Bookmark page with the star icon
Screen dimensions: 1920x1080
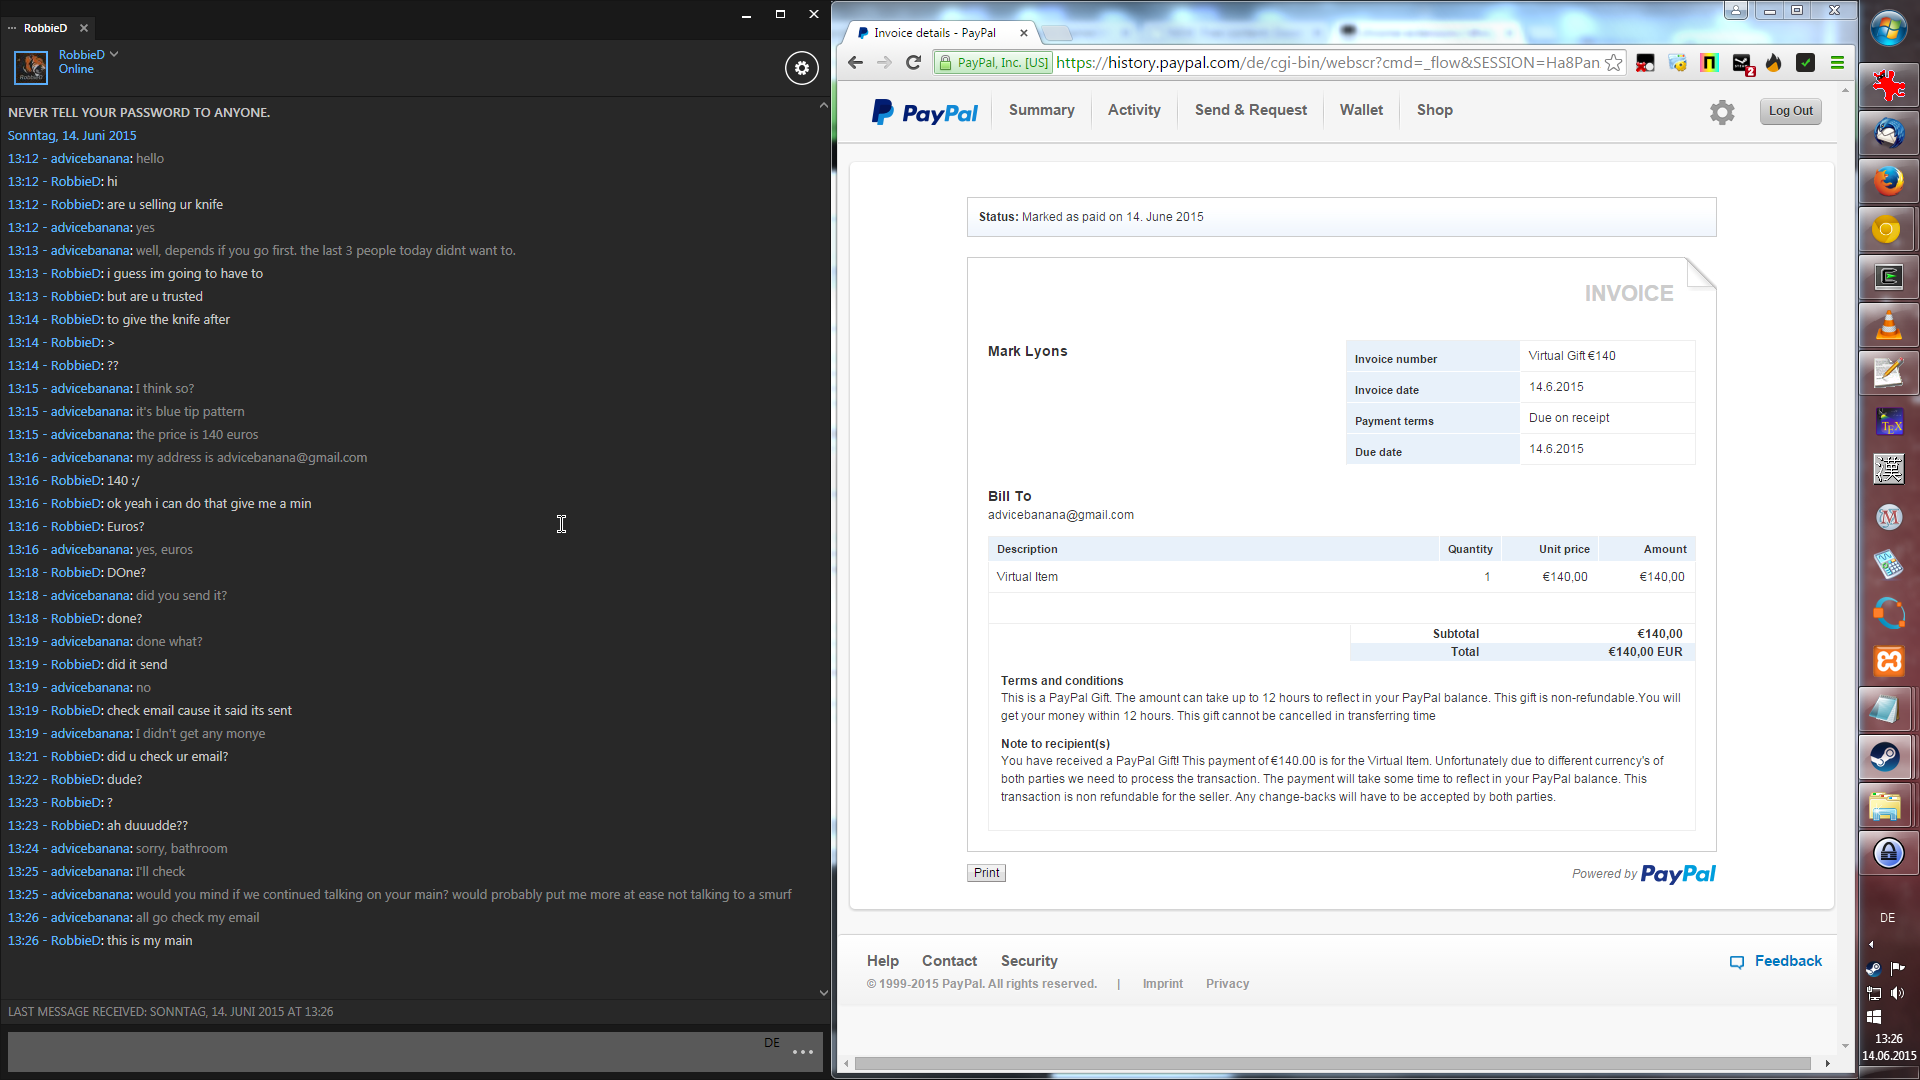1613,63
